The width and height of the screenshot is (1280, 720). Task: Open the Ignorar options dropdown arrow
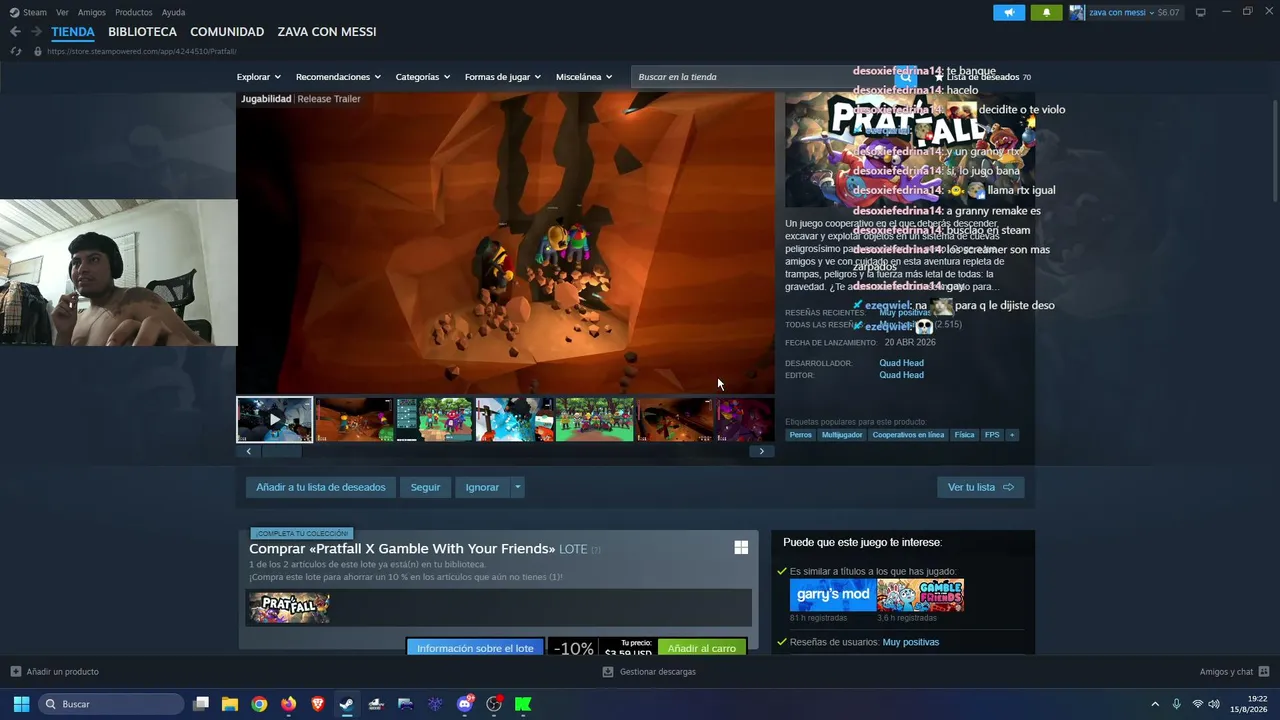point(517,487)
